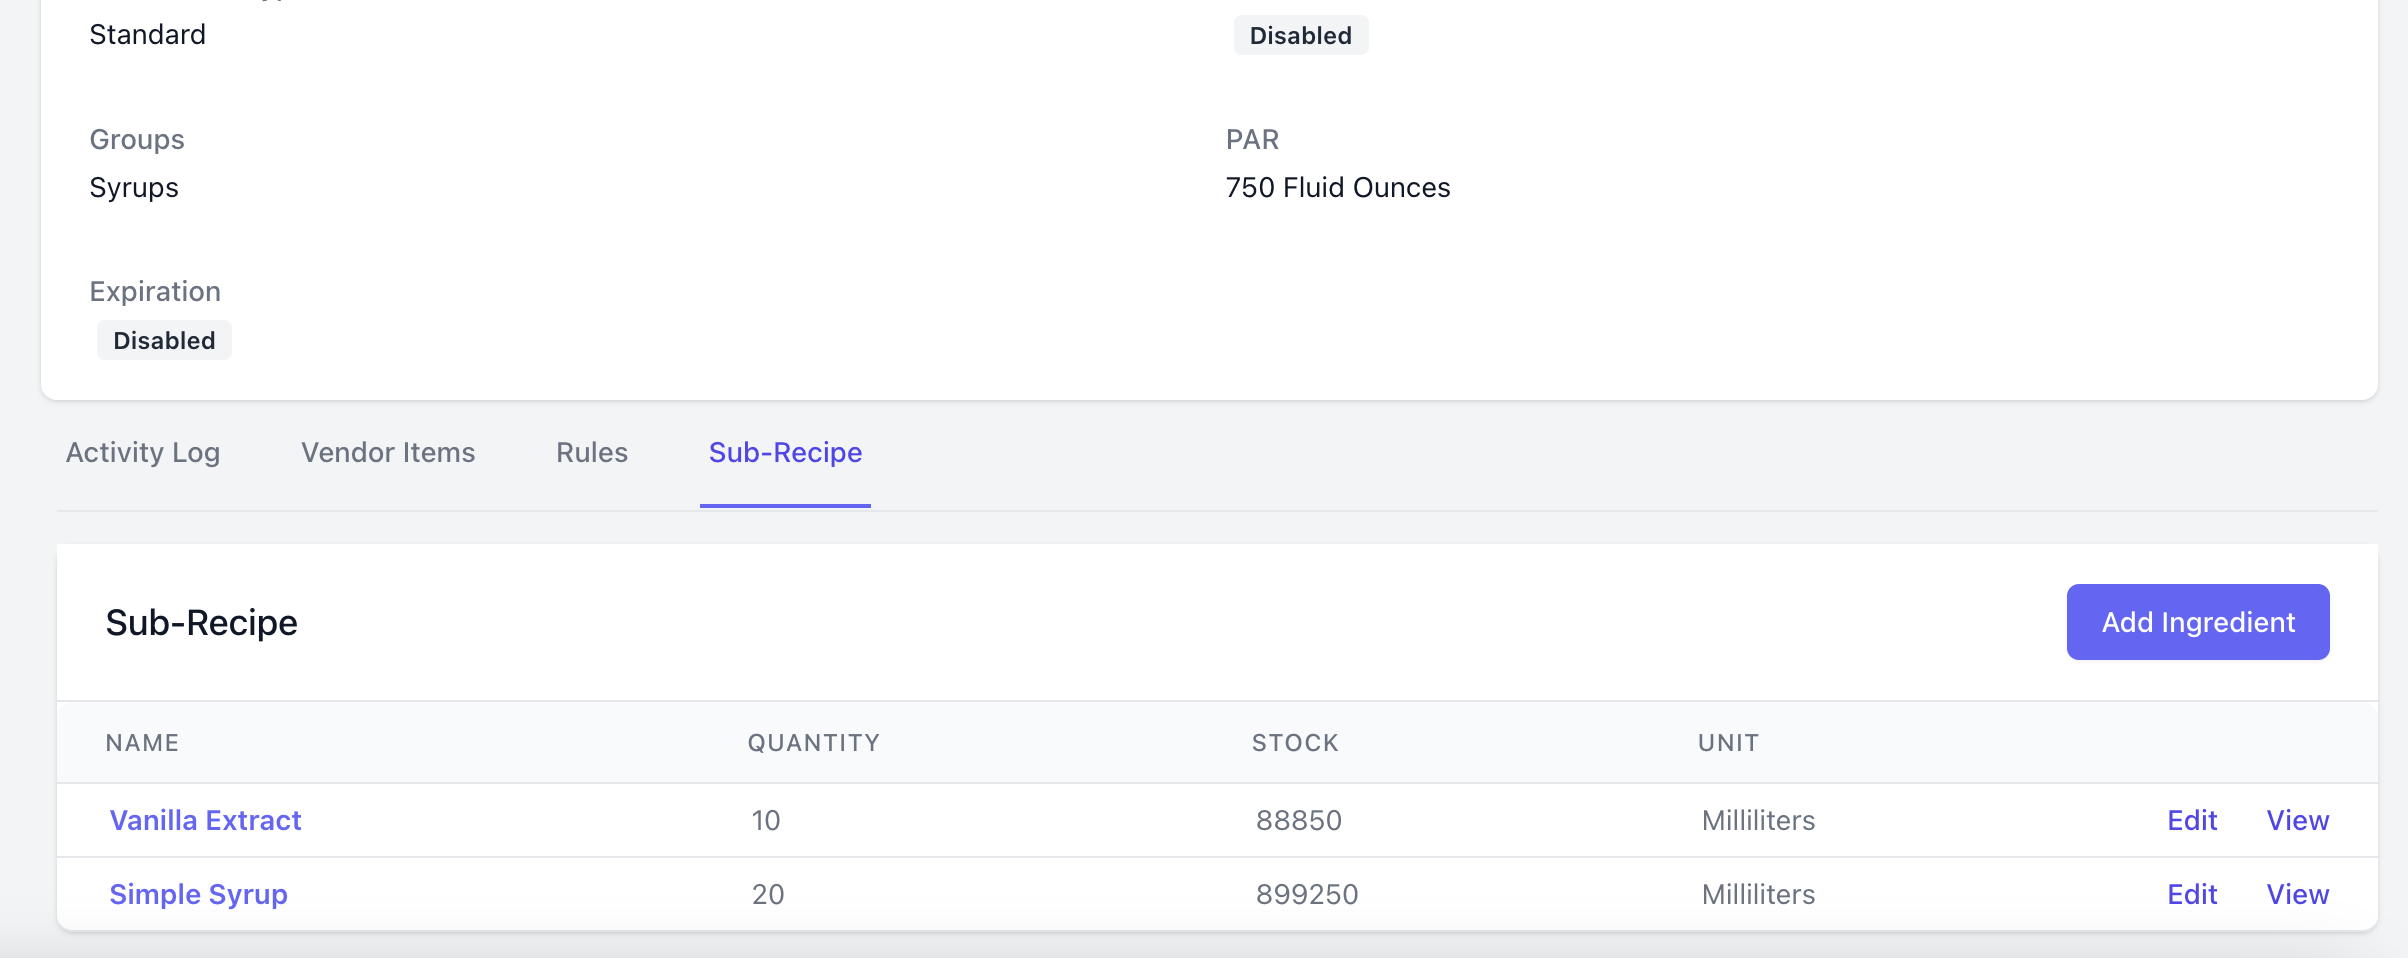
Task: Edit the Vanilla Extract row
Action: point(2192,820)
